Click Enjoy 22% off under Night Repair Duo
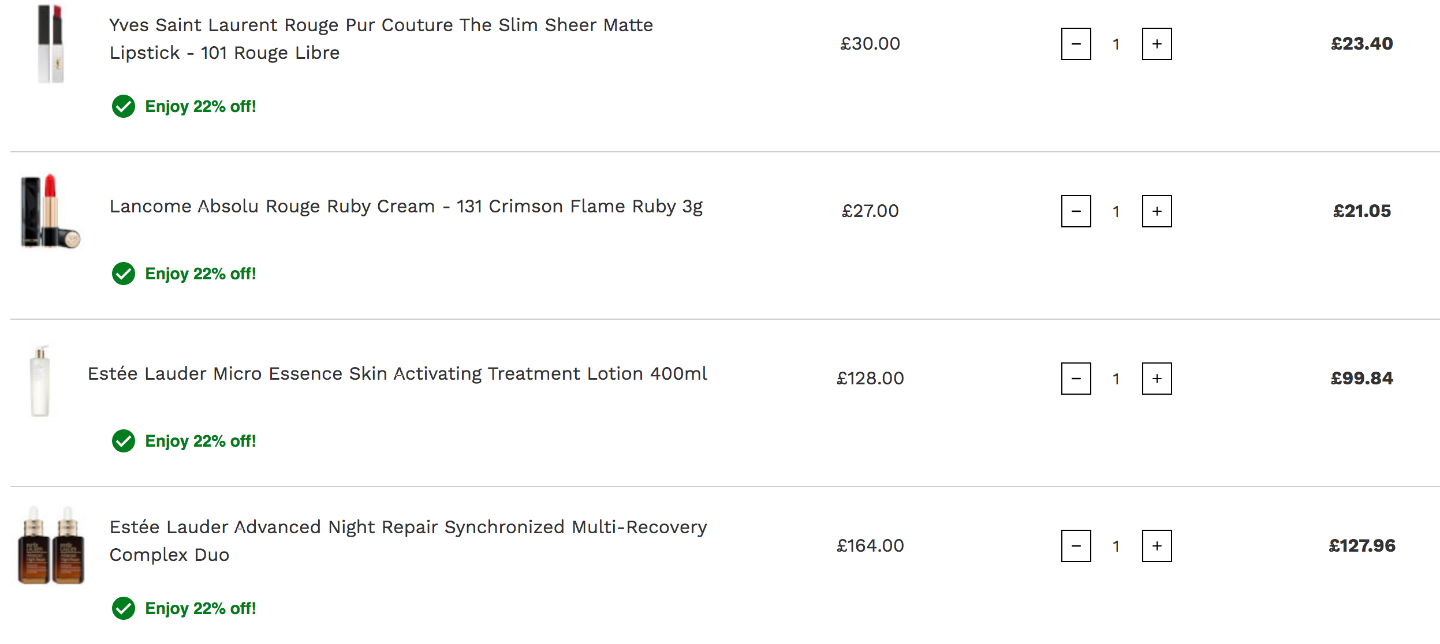The height and width of the screenshot is (644, 1440). [x=201, y=608]
